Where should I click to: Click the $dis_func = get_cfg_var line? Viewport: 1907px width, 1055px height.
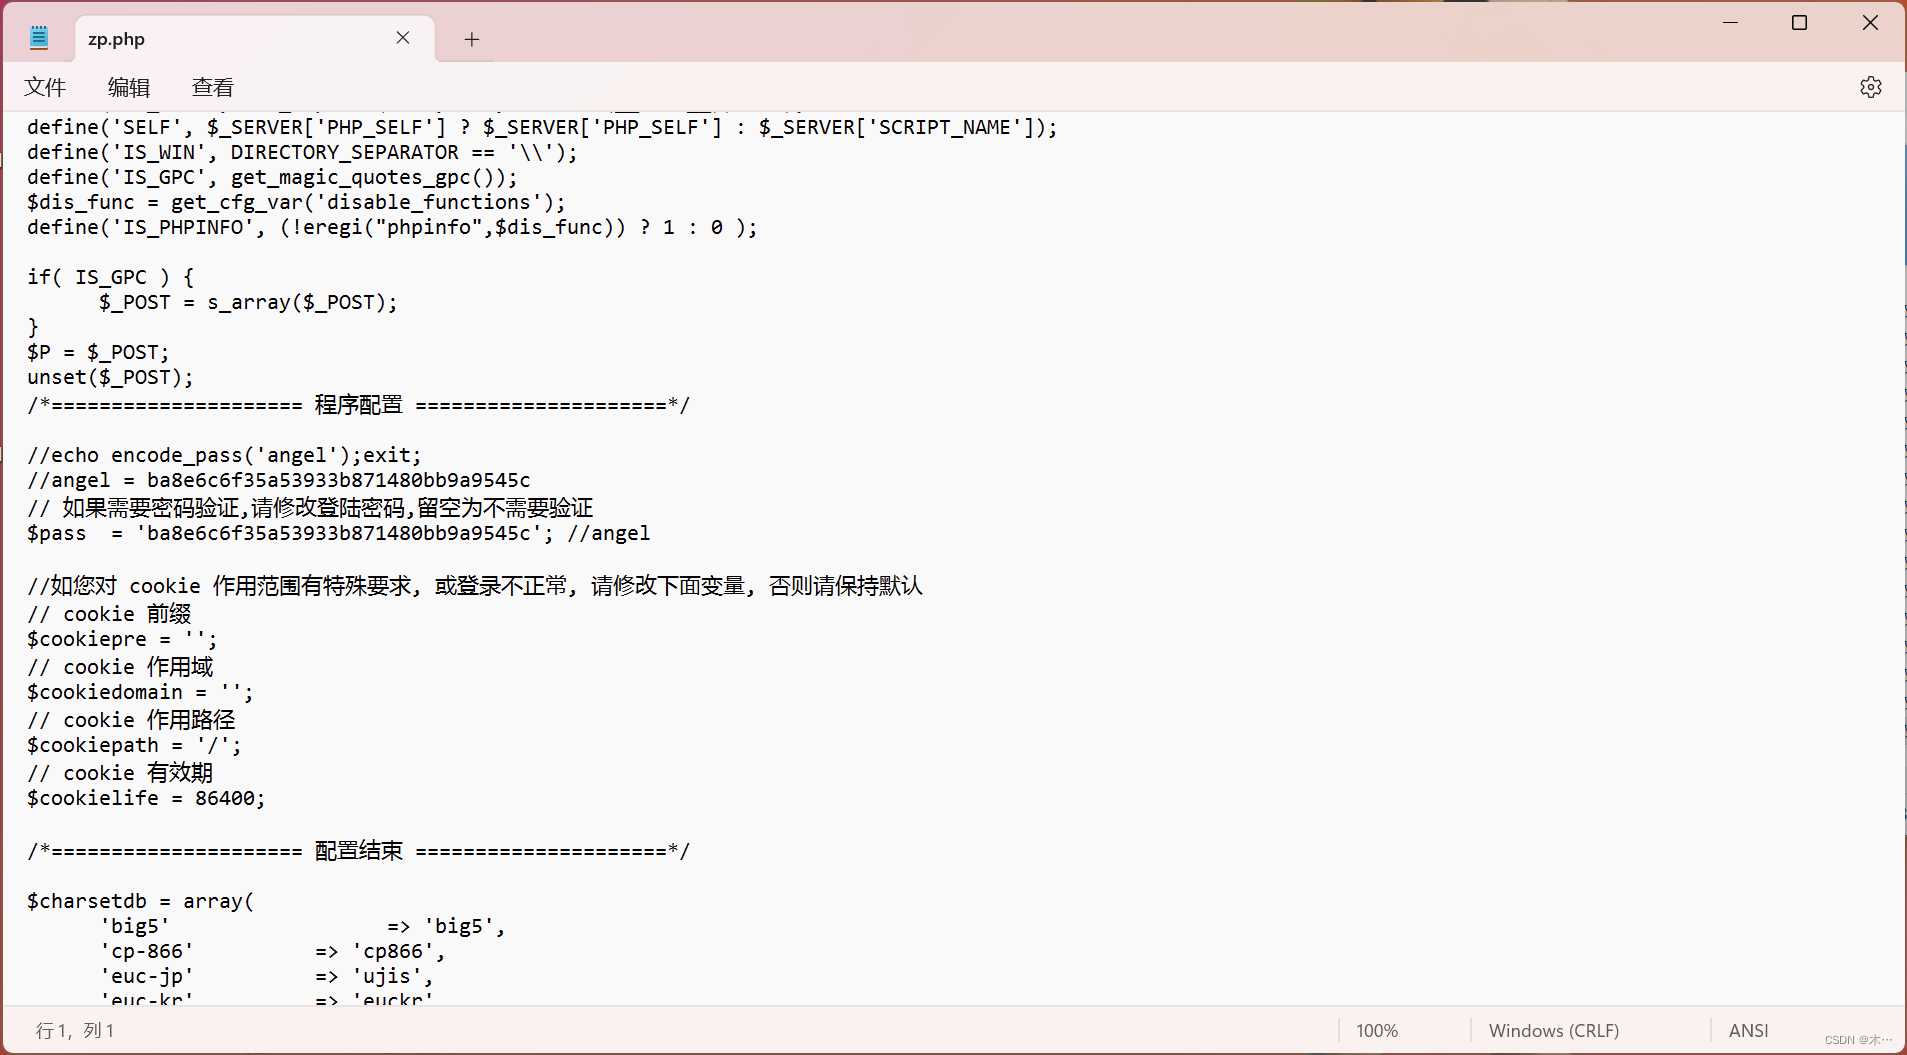296,202
